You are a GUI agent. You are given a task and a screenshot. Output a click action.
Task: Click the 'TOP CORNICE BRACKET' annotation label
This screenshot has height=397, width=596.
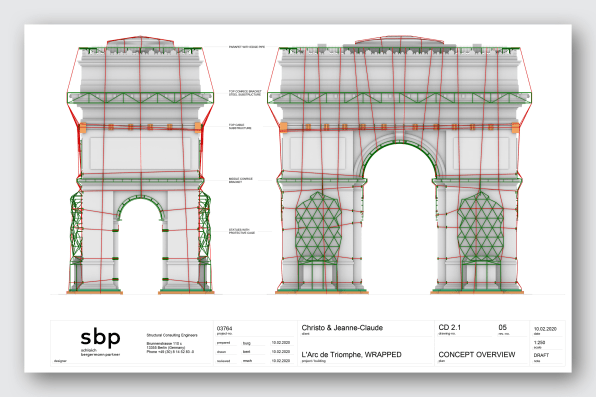[x=245, y=93]
